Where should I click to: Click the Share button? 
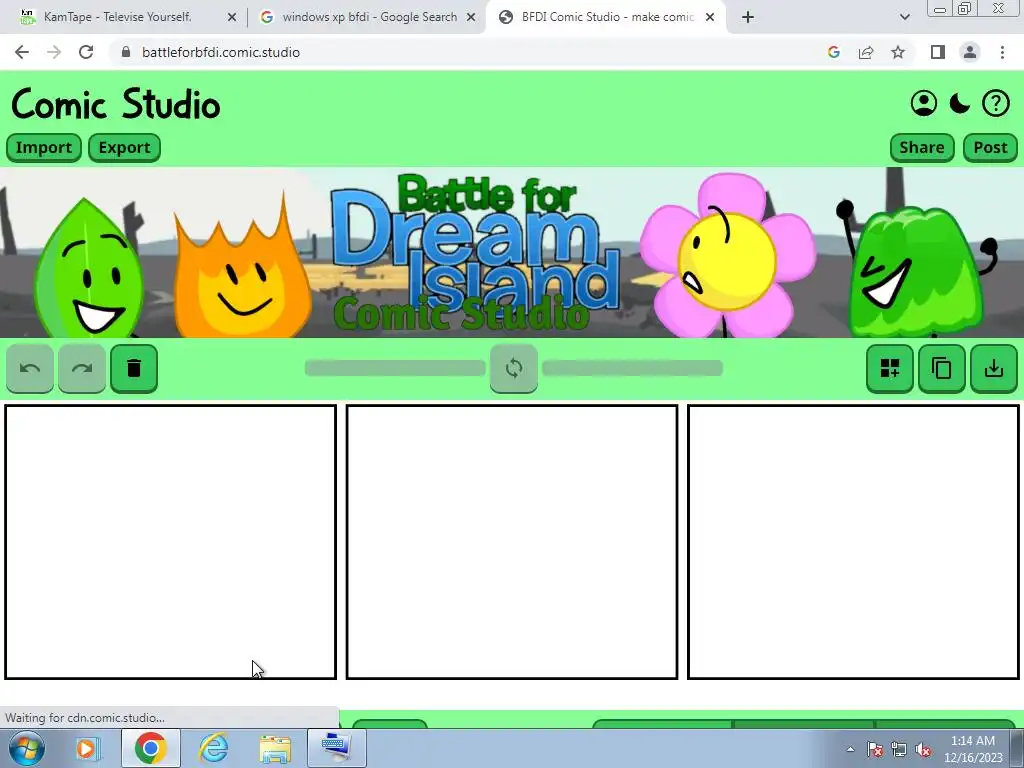click(x=921, y=148)
